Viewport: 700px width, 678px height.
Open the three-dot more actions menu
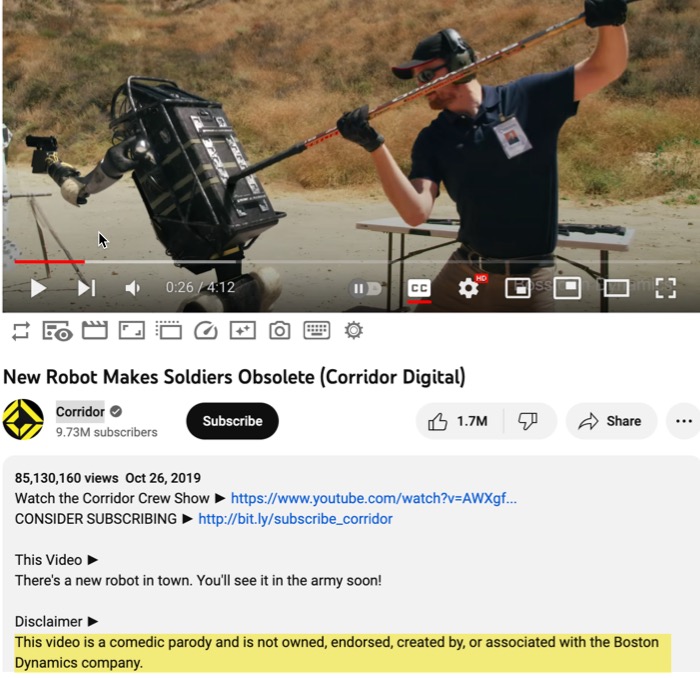[x=683, y=421]
